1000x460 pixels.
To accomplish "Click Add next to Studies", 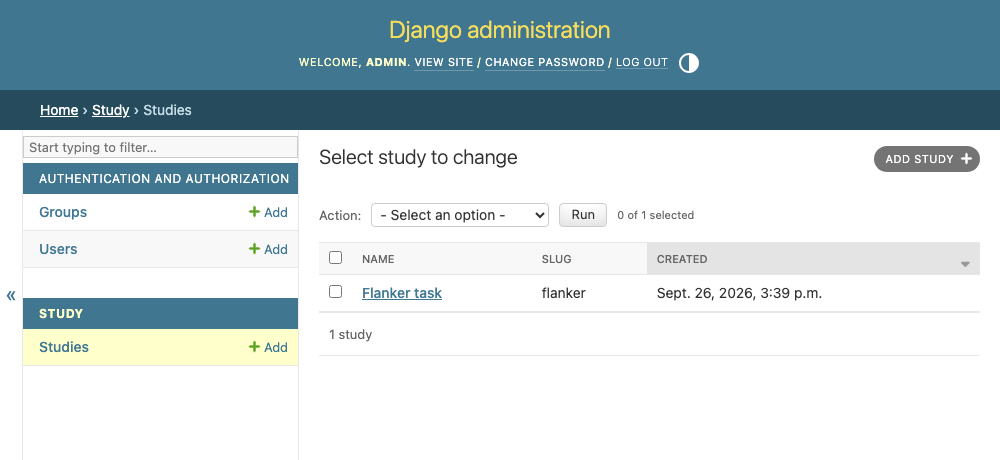I will click(268, 347).
